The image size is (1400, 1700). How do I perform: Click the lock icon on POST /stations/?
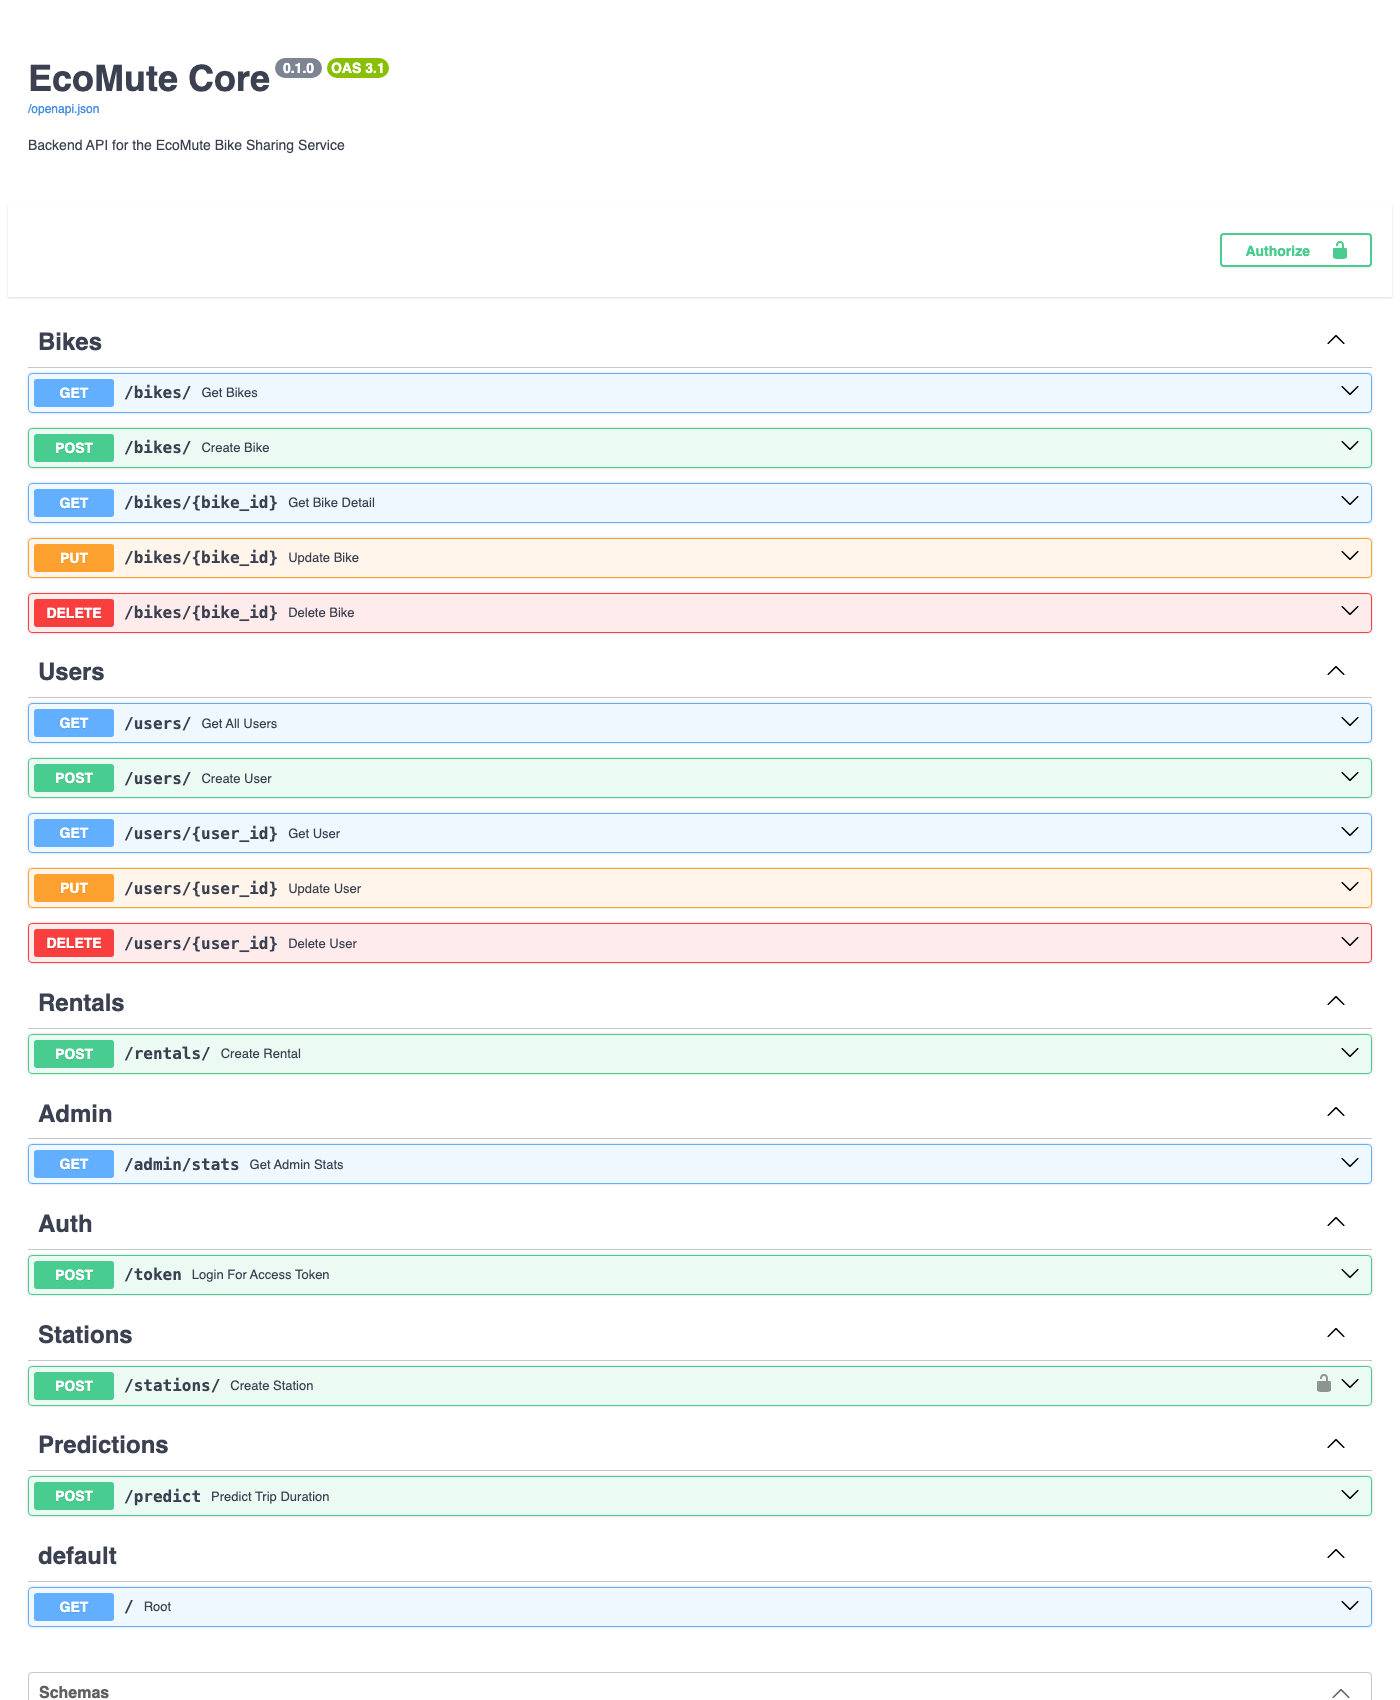(1324, 1384)
